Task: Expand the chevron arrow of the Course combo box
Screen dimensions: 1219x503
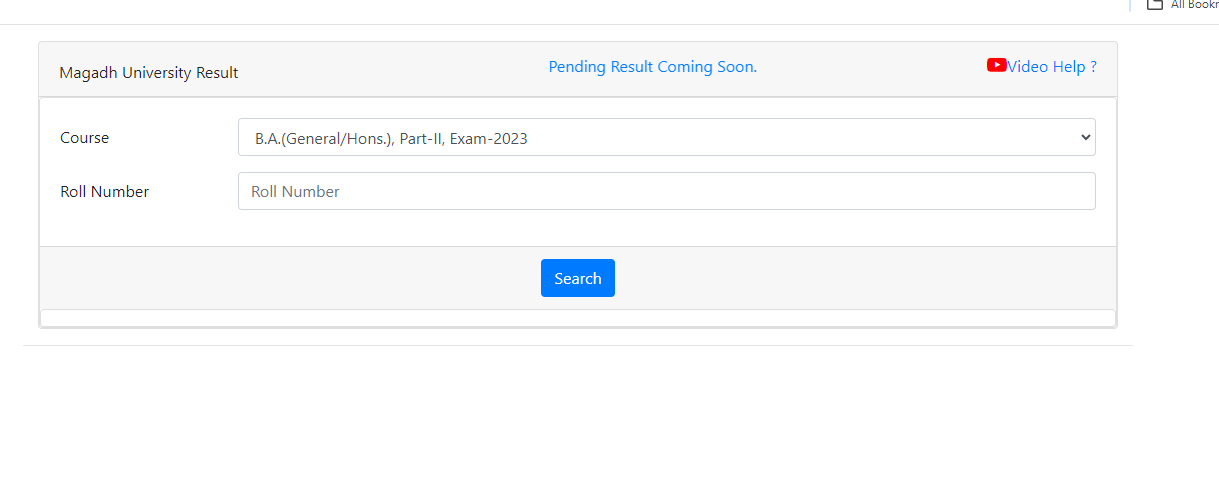Action: pyautogui.click(x=1086, y=138)
